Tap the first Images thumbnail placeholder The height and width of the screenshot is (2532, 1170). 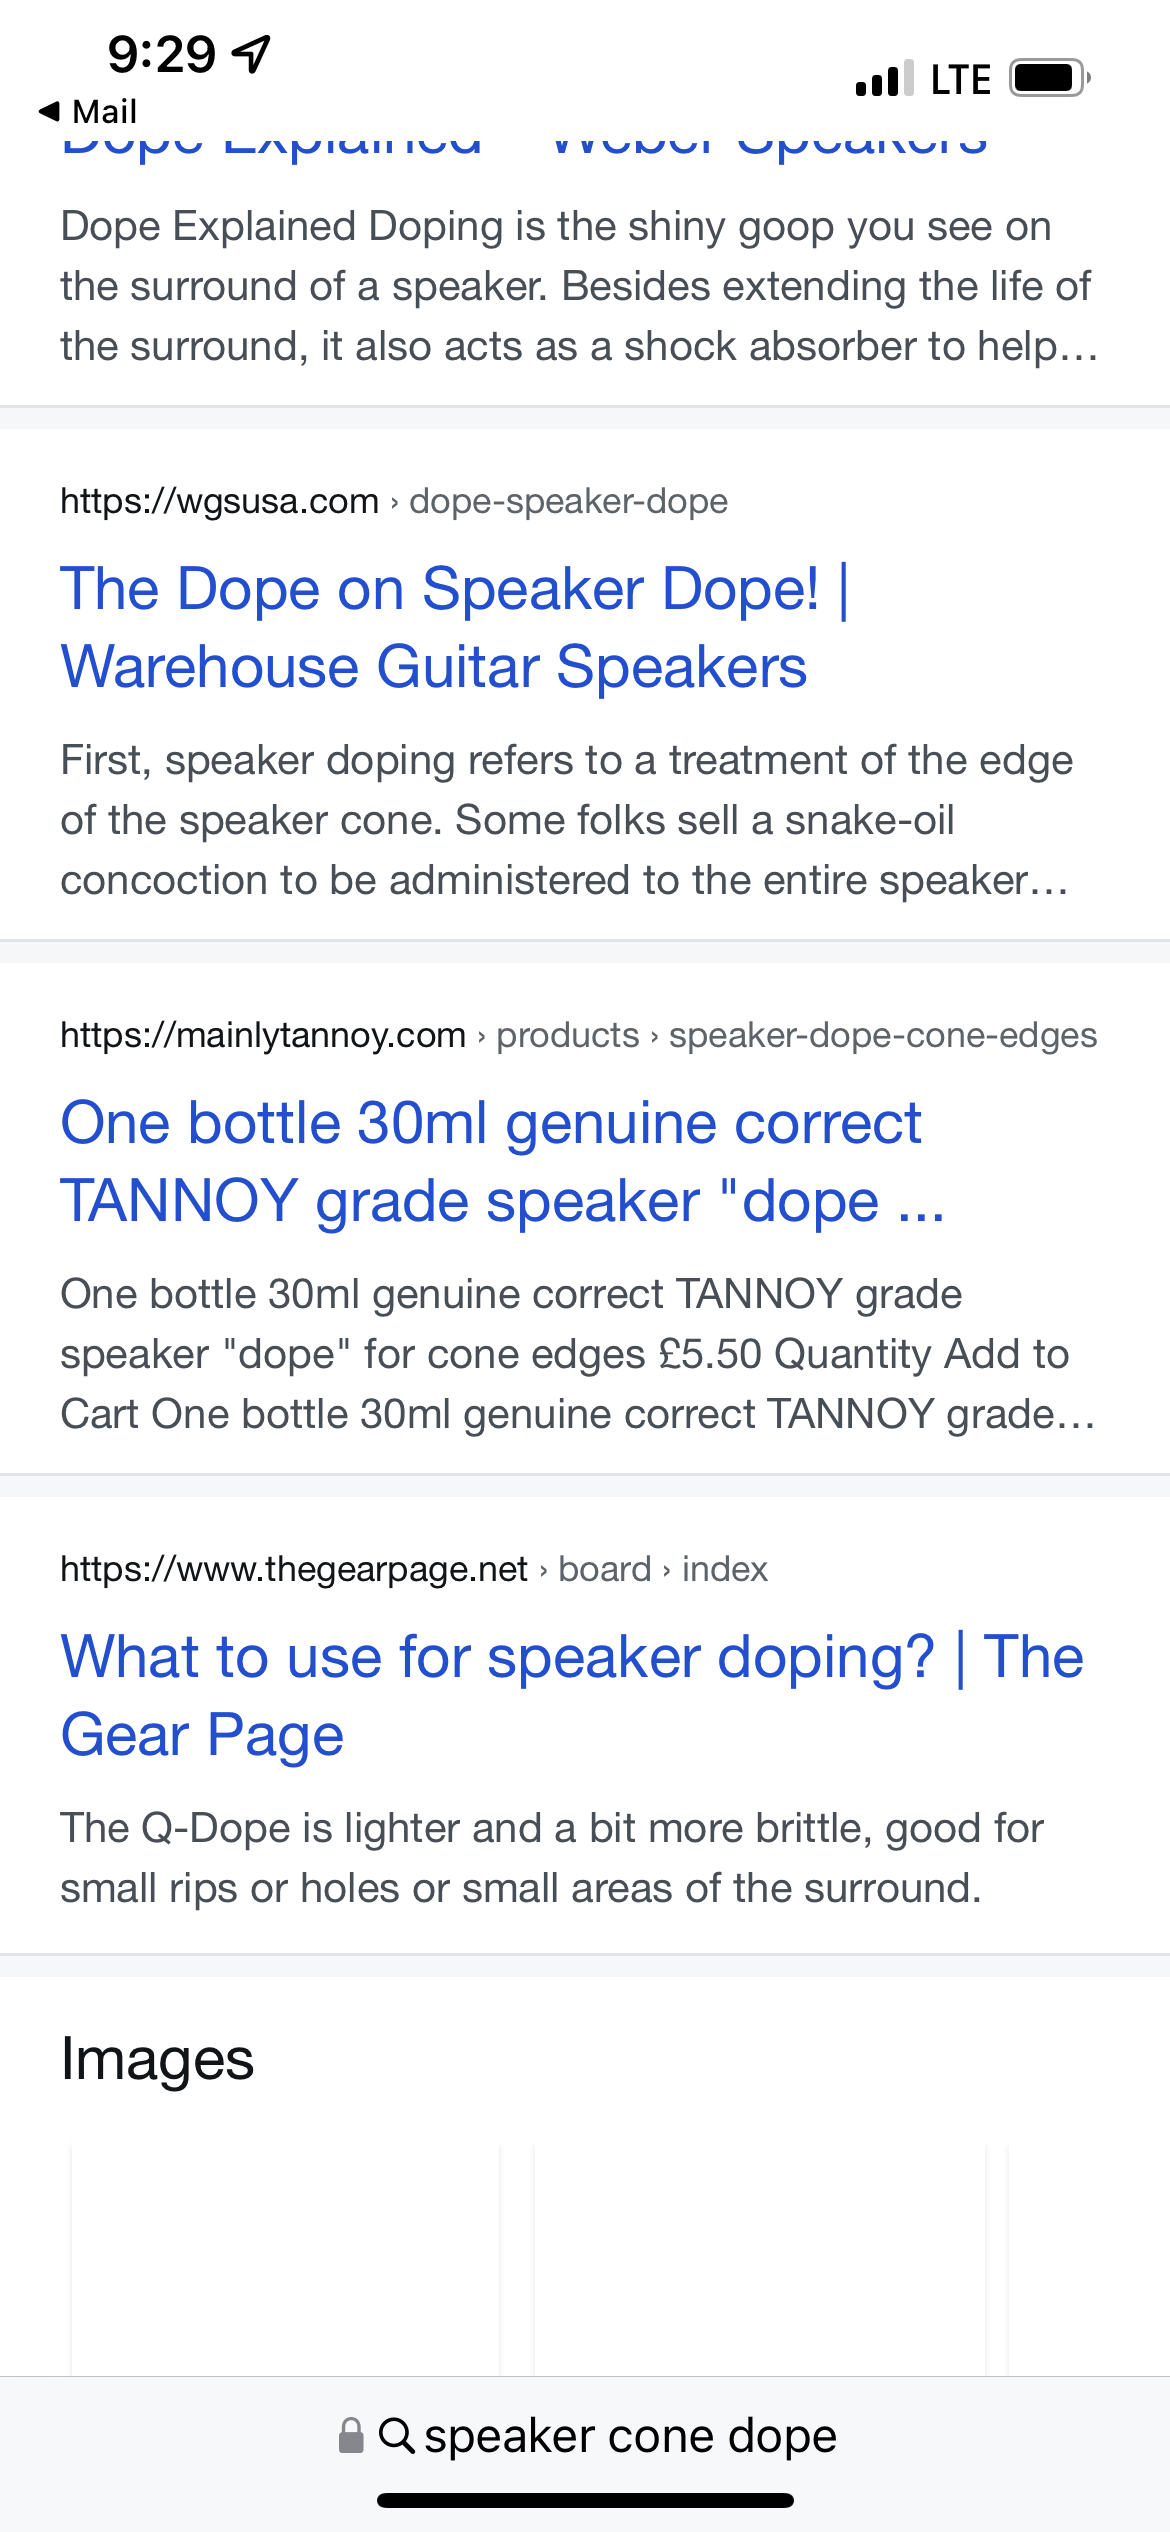pyautogui.click(x=285, y=2260)
